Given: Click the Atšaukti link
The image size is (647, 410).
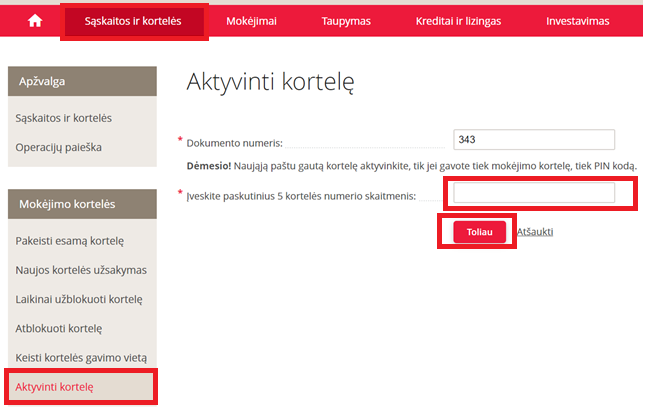Looking at the screenshot, I should [x=535, y=232].
